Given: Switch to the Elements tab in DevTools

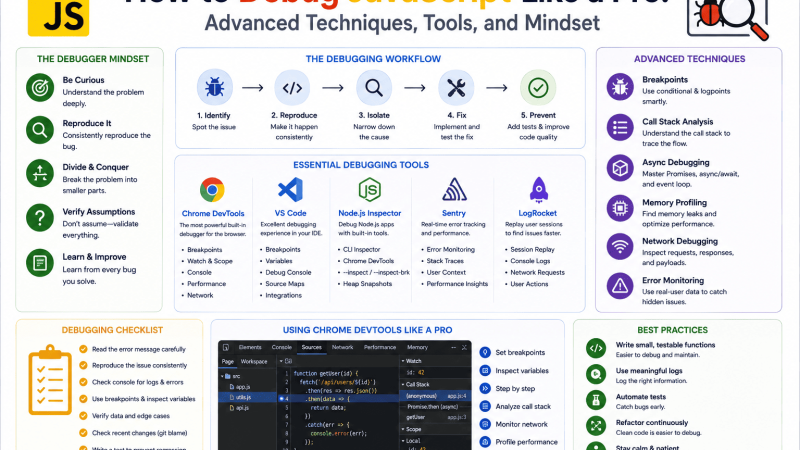Looking at the screenshot, I should click(x=250, y=347).
